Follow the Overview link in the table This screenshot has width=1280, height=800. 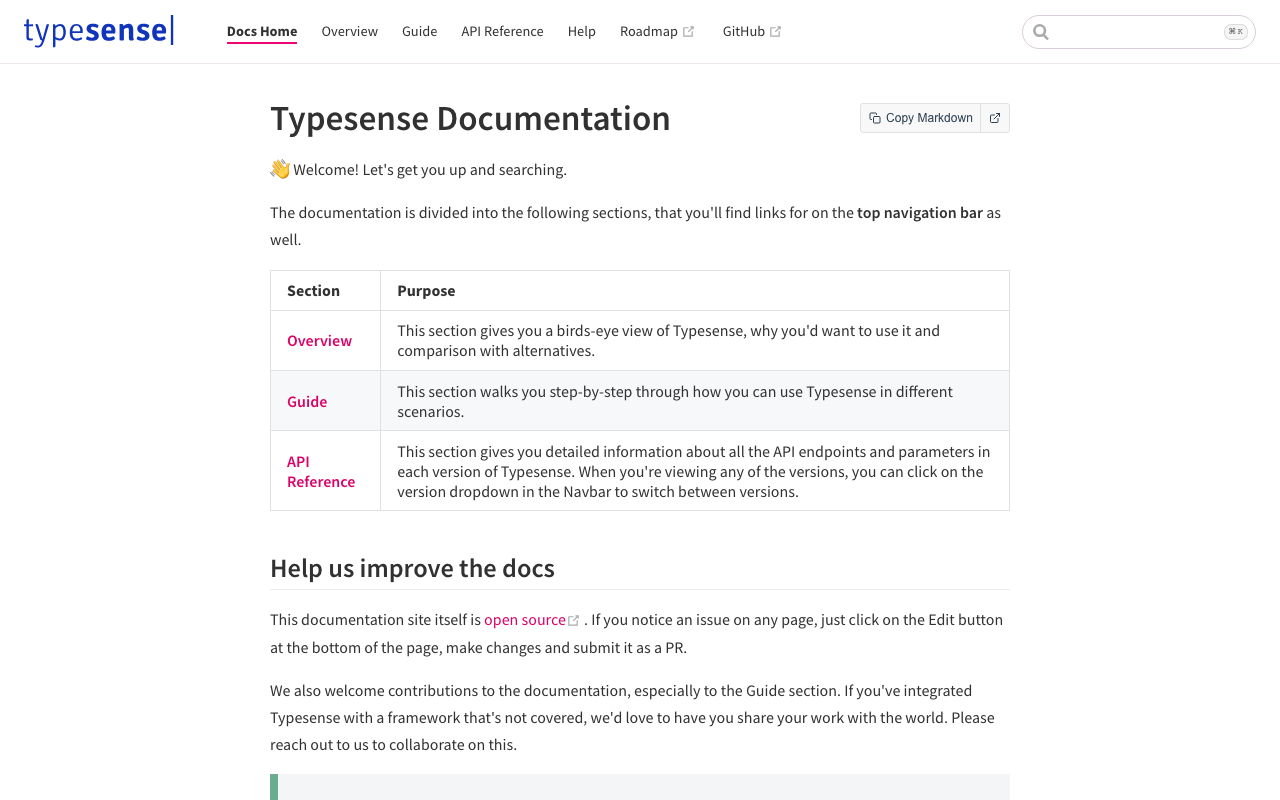pos(319,340)
